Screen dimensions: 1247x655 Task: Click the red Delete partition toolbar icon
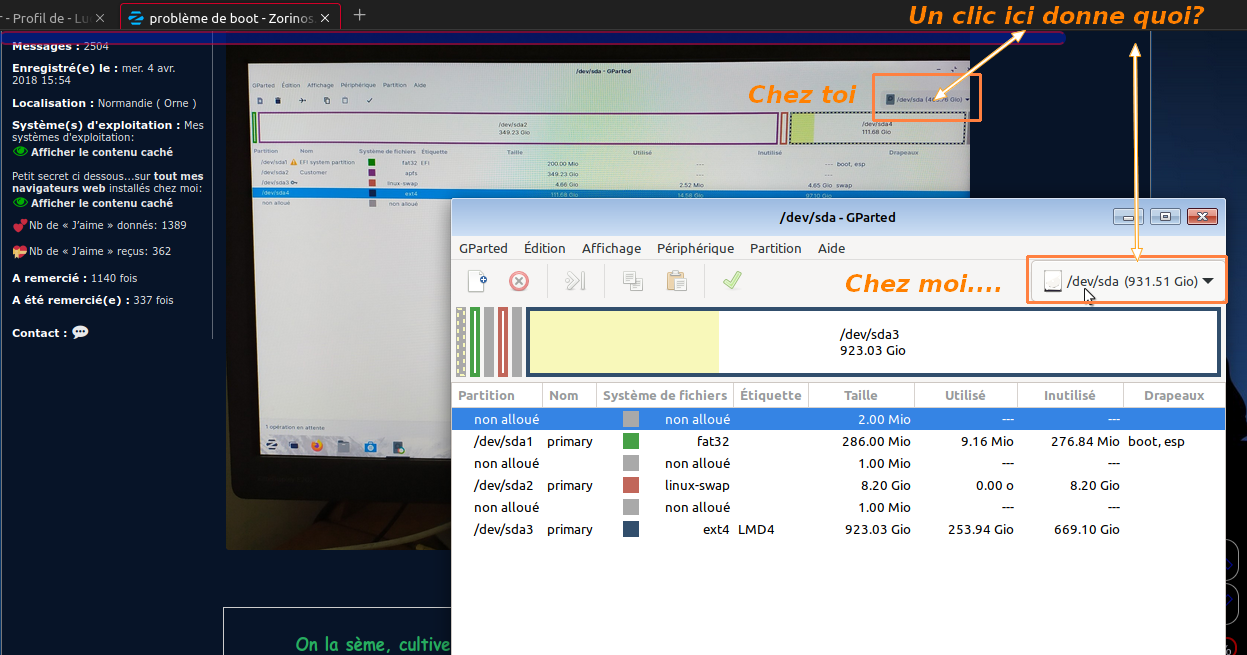[x=518, y=281]
